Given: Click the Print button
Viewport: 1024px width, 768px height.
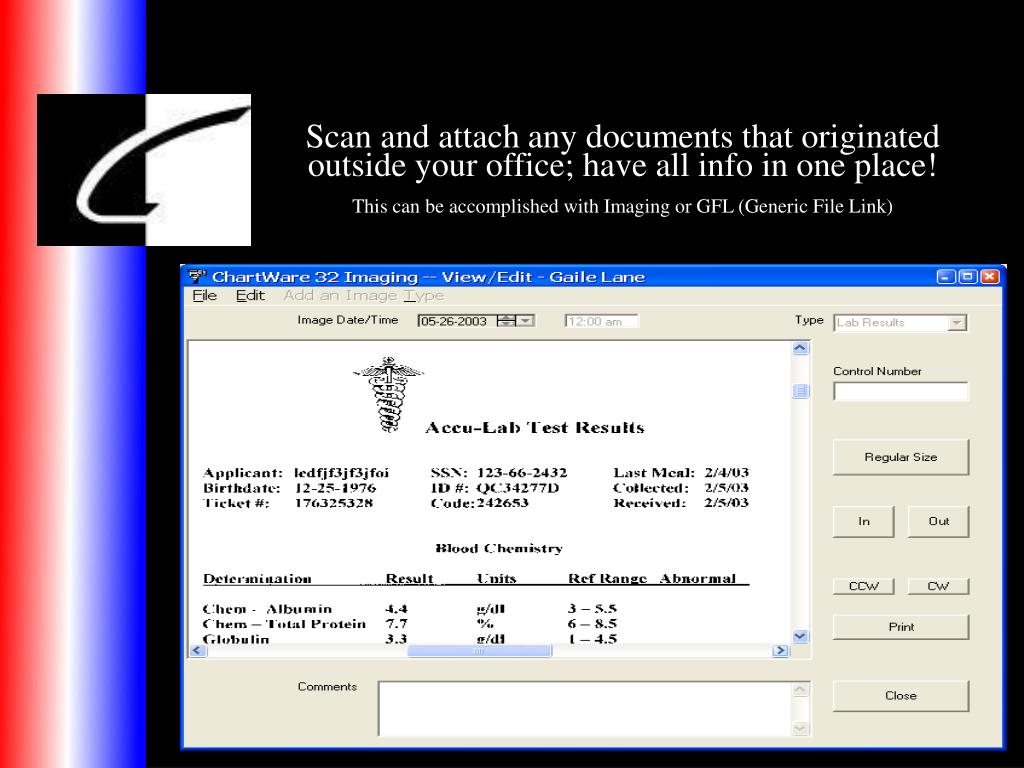Looking at the screenshot, I should tap(901, 627).
